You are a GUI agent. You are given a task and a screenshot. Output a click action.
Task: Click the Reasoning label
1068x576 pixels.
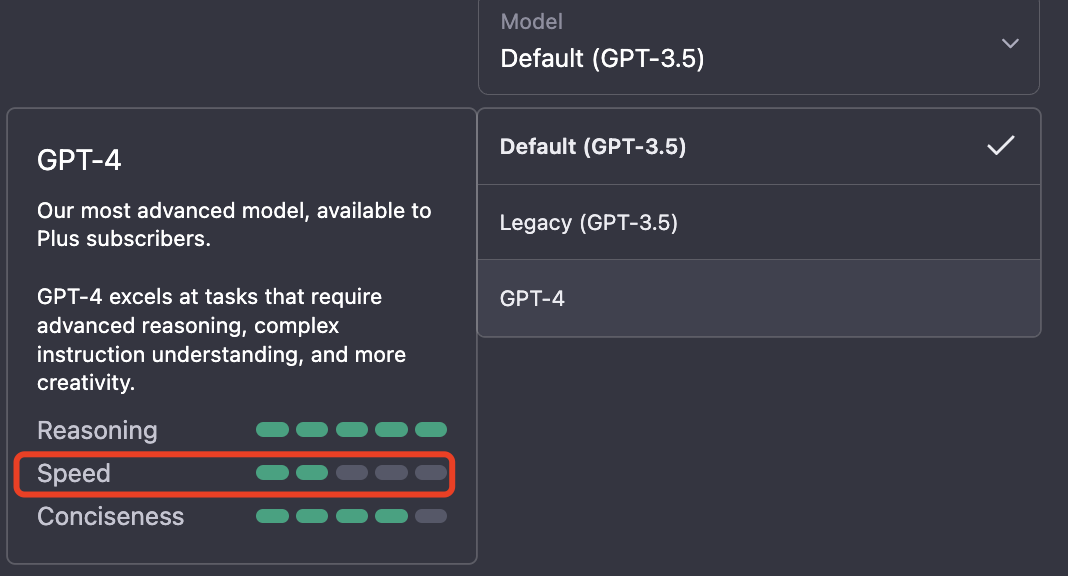pyautogui.click(x=97, y=431)
